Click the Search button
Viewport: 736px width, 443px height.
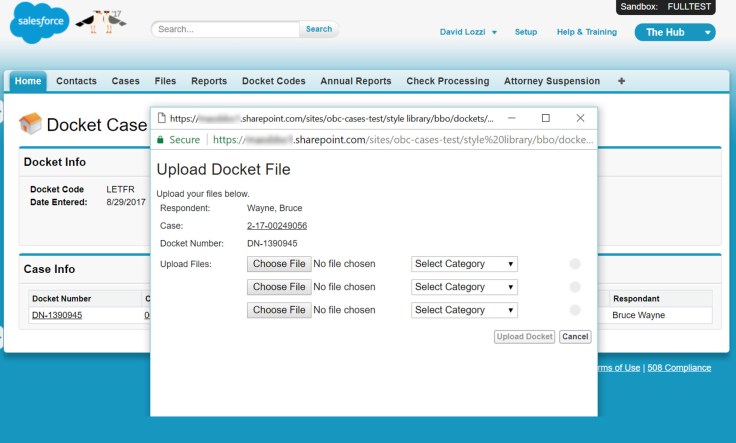point(319,29)
